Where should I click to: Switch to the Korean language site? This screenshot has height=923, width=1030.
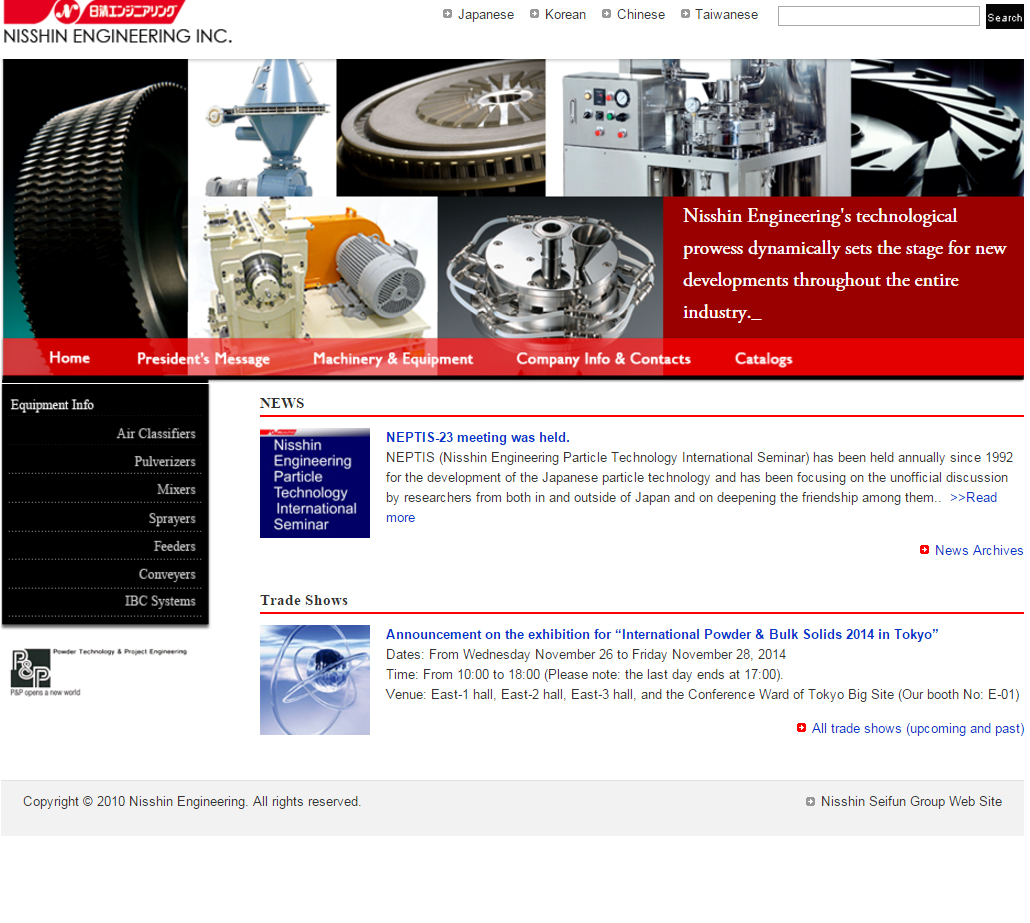(565, 14)
